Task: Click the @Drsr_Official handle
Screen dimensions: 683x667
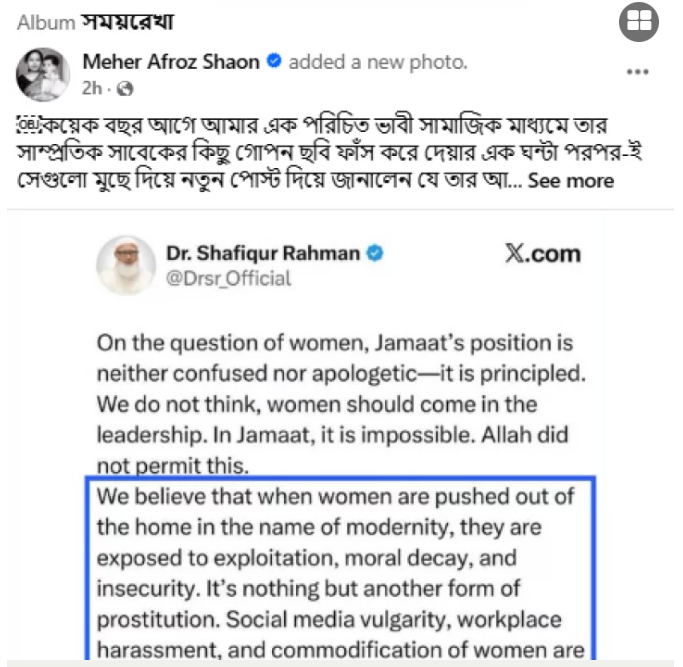Action: point(229,278)
